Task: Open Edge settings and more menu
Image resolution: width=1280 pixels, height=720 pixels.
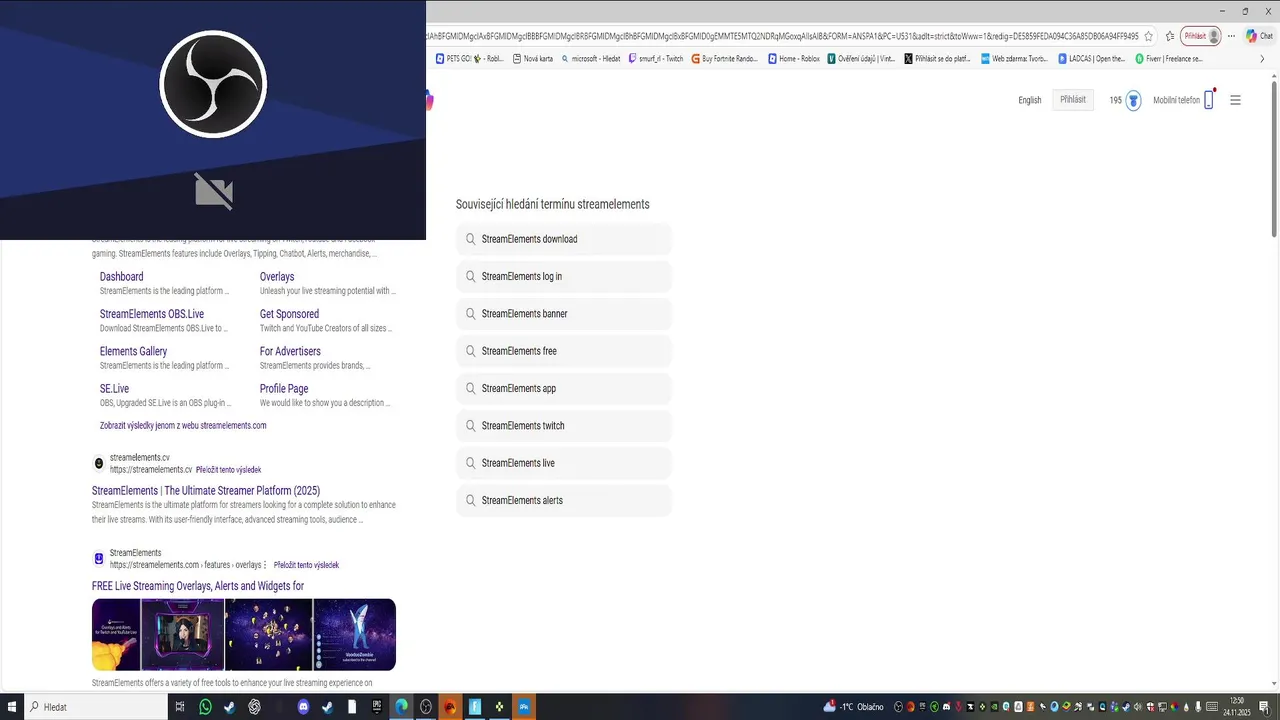Action: [1232, 36]
